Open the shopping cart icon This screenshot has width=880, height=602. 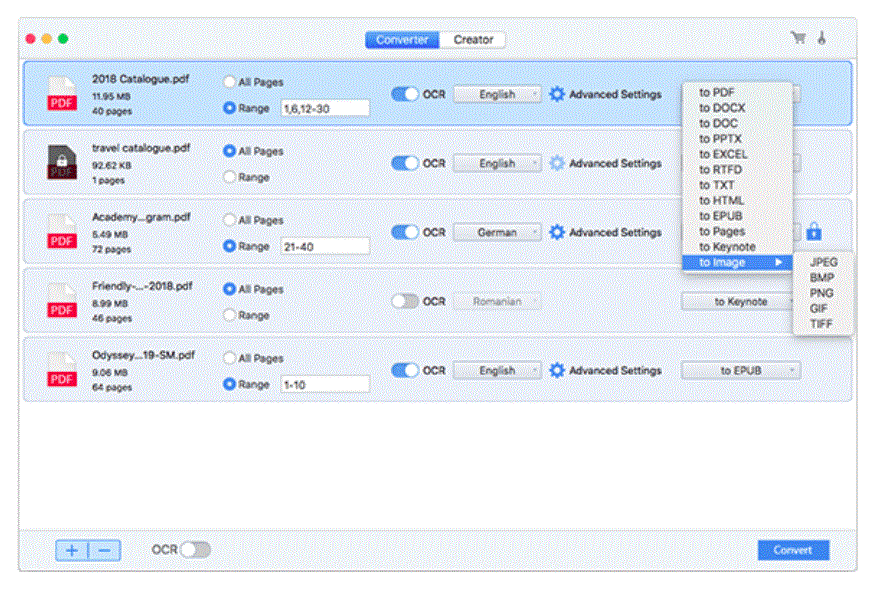[x=798, y=38]
